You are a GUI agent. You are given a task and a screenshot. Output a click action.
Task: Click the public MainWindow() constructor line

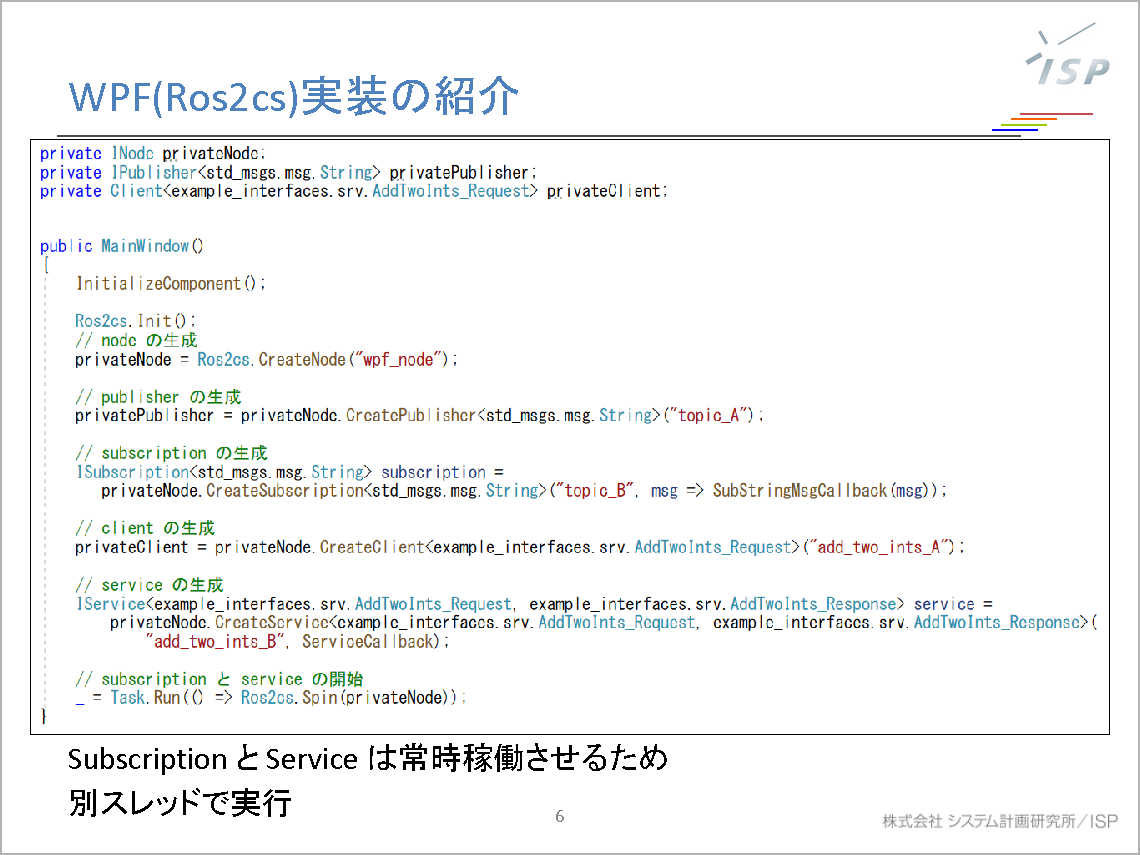click(121, 245)
